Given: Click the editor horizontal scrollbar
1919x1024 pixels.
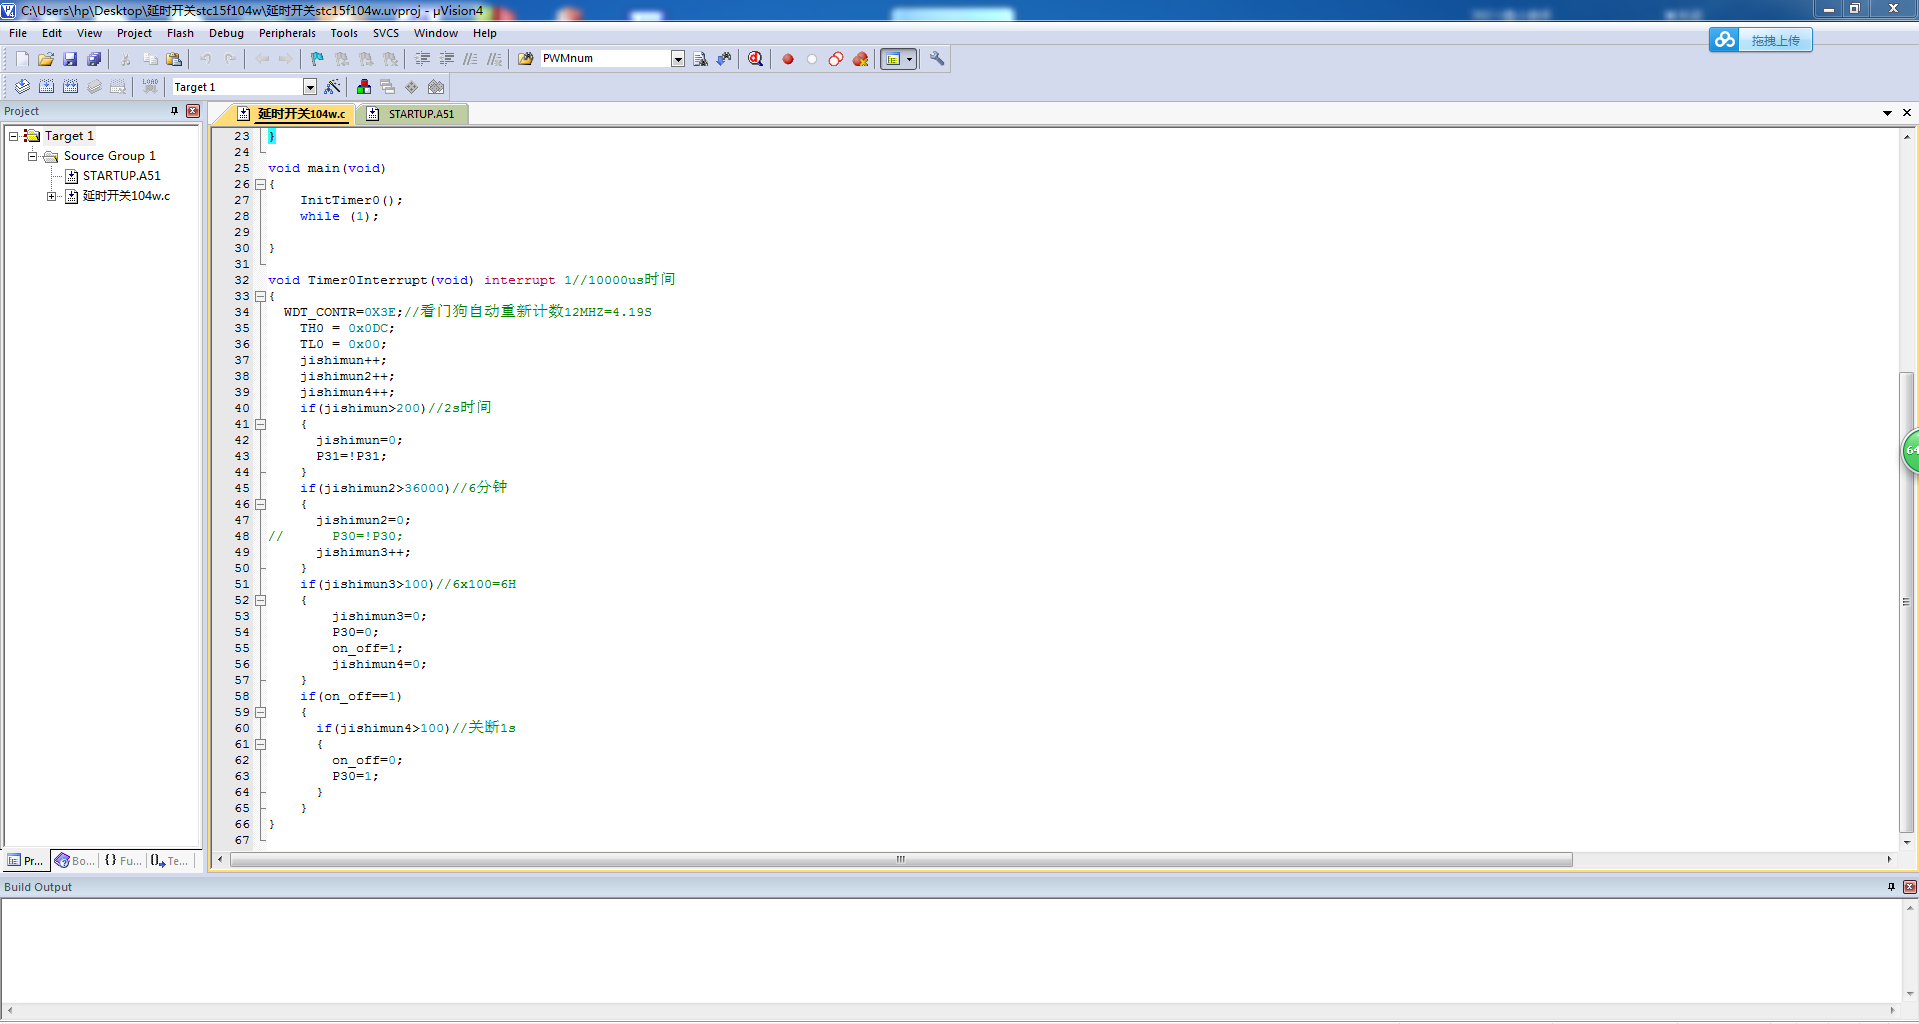Looking at the screenshot, I should (x=900, y=860).
